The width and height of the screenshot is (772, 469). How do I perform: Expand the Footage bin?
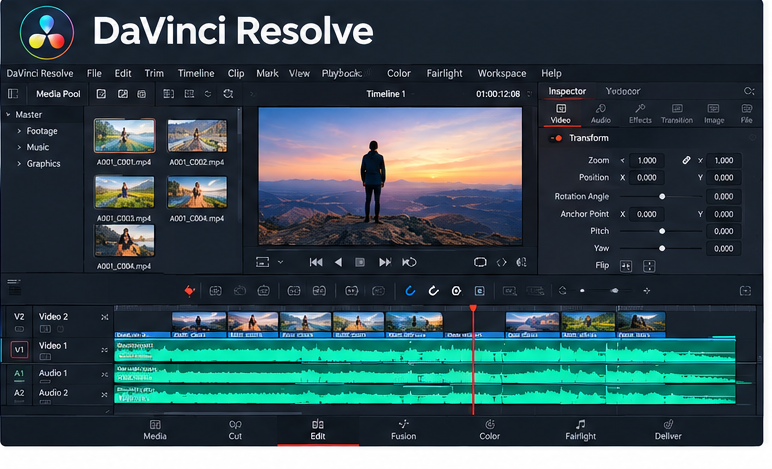[x=19, y=131]
